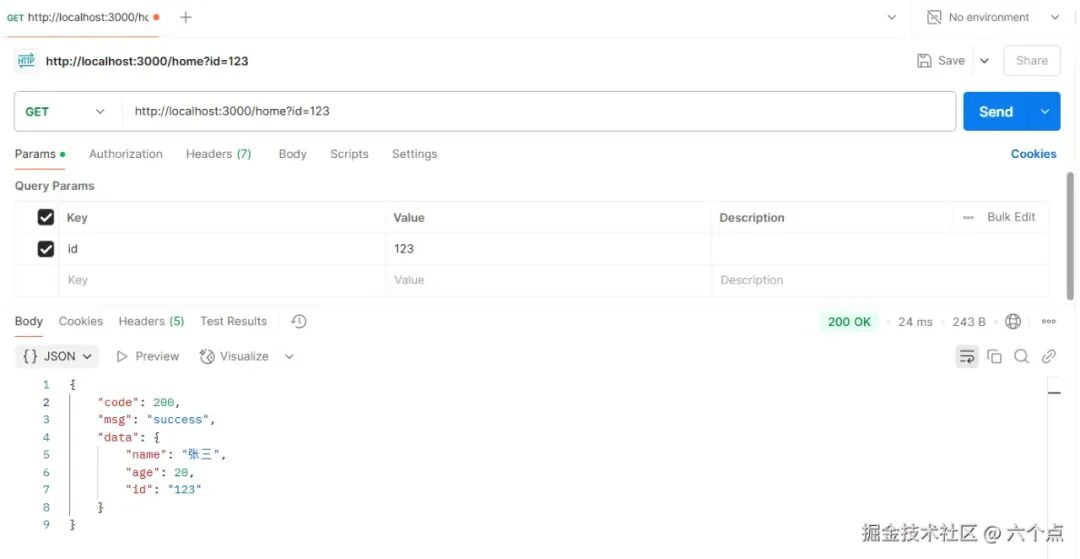Search the response with magnifier icon
This screenshot has width=1080, height=559.
click(1021, 356)
